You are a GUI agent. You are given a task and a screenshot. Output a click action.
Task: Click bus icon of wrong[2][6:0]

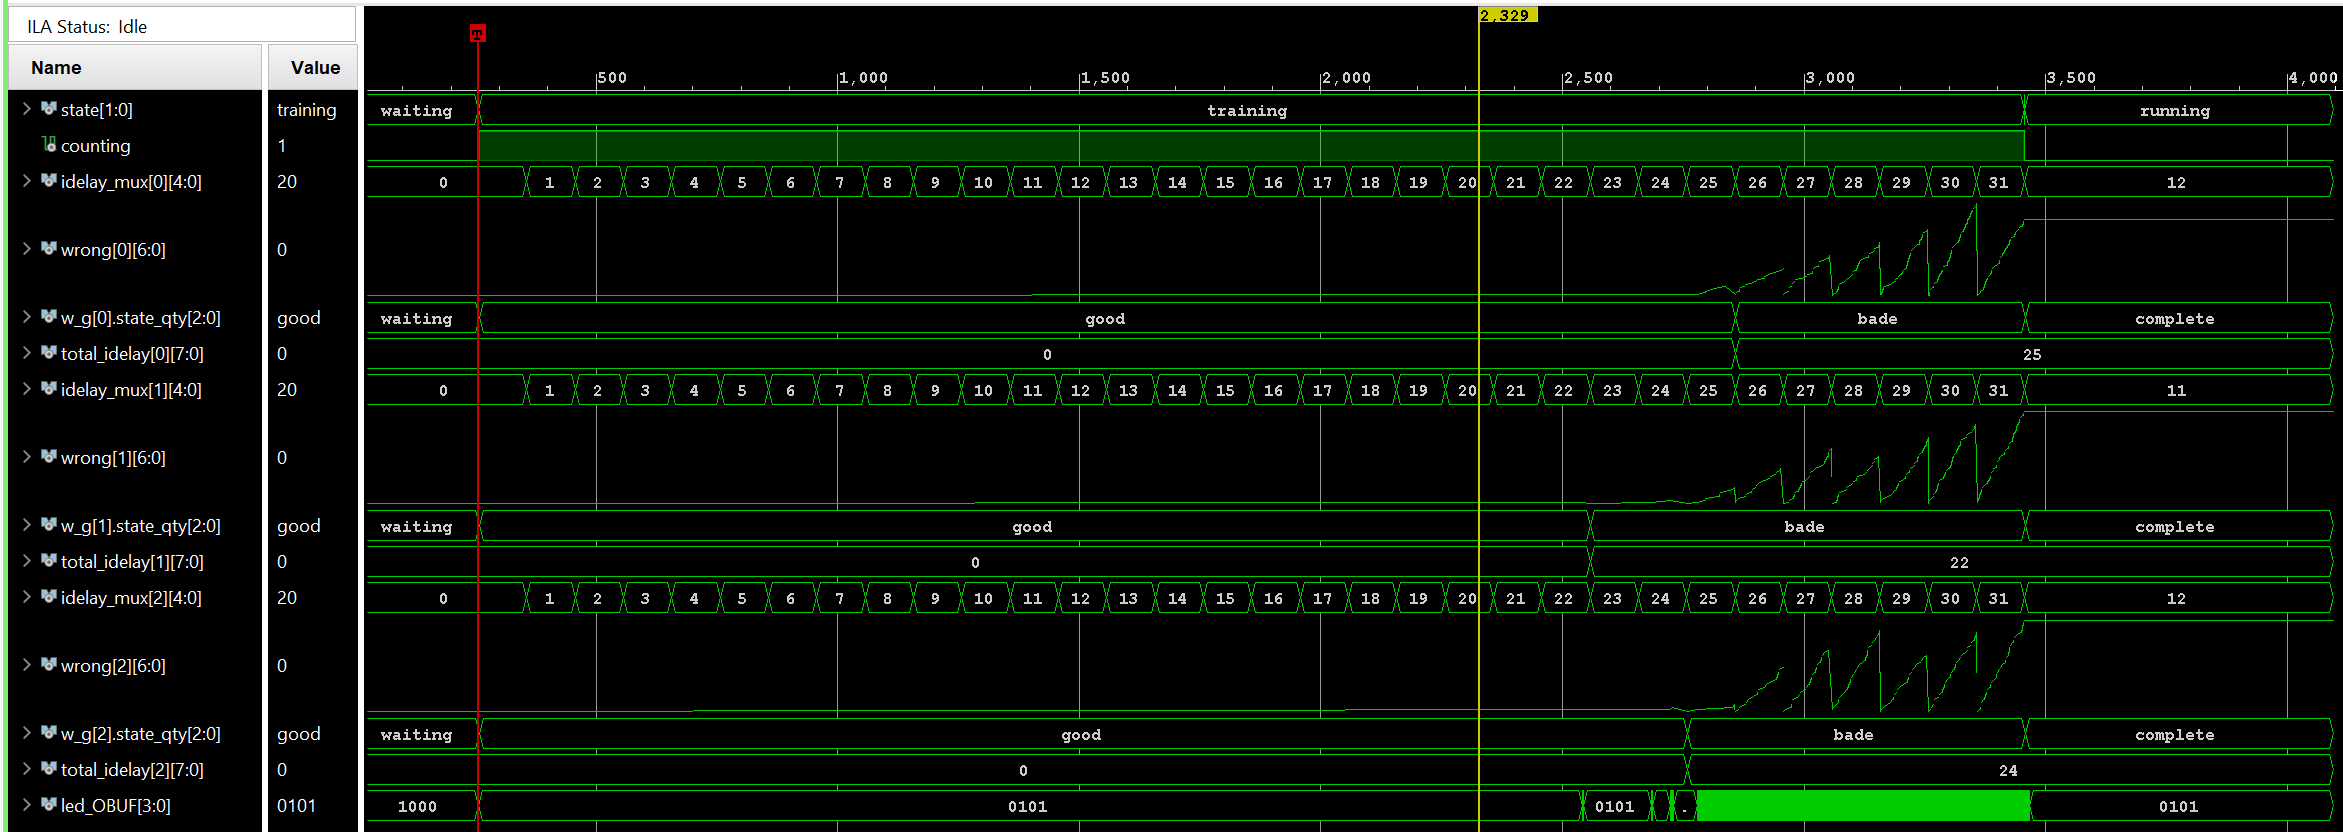click(48, 664)
